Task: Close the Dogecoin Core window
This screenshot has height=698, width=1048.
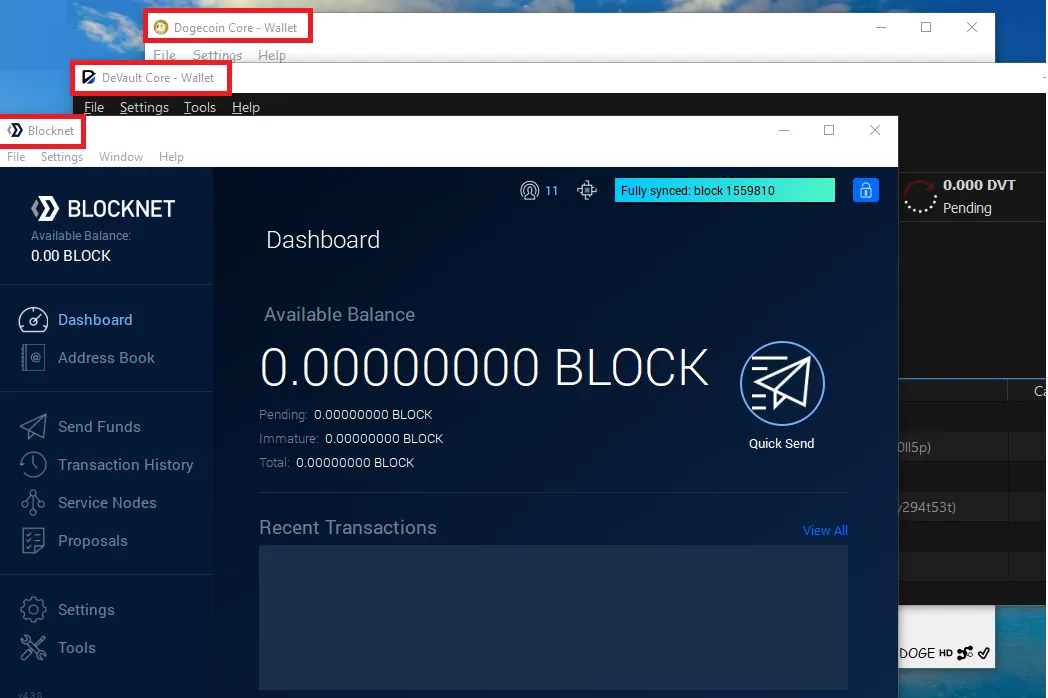Action: (x=972, y=27)
